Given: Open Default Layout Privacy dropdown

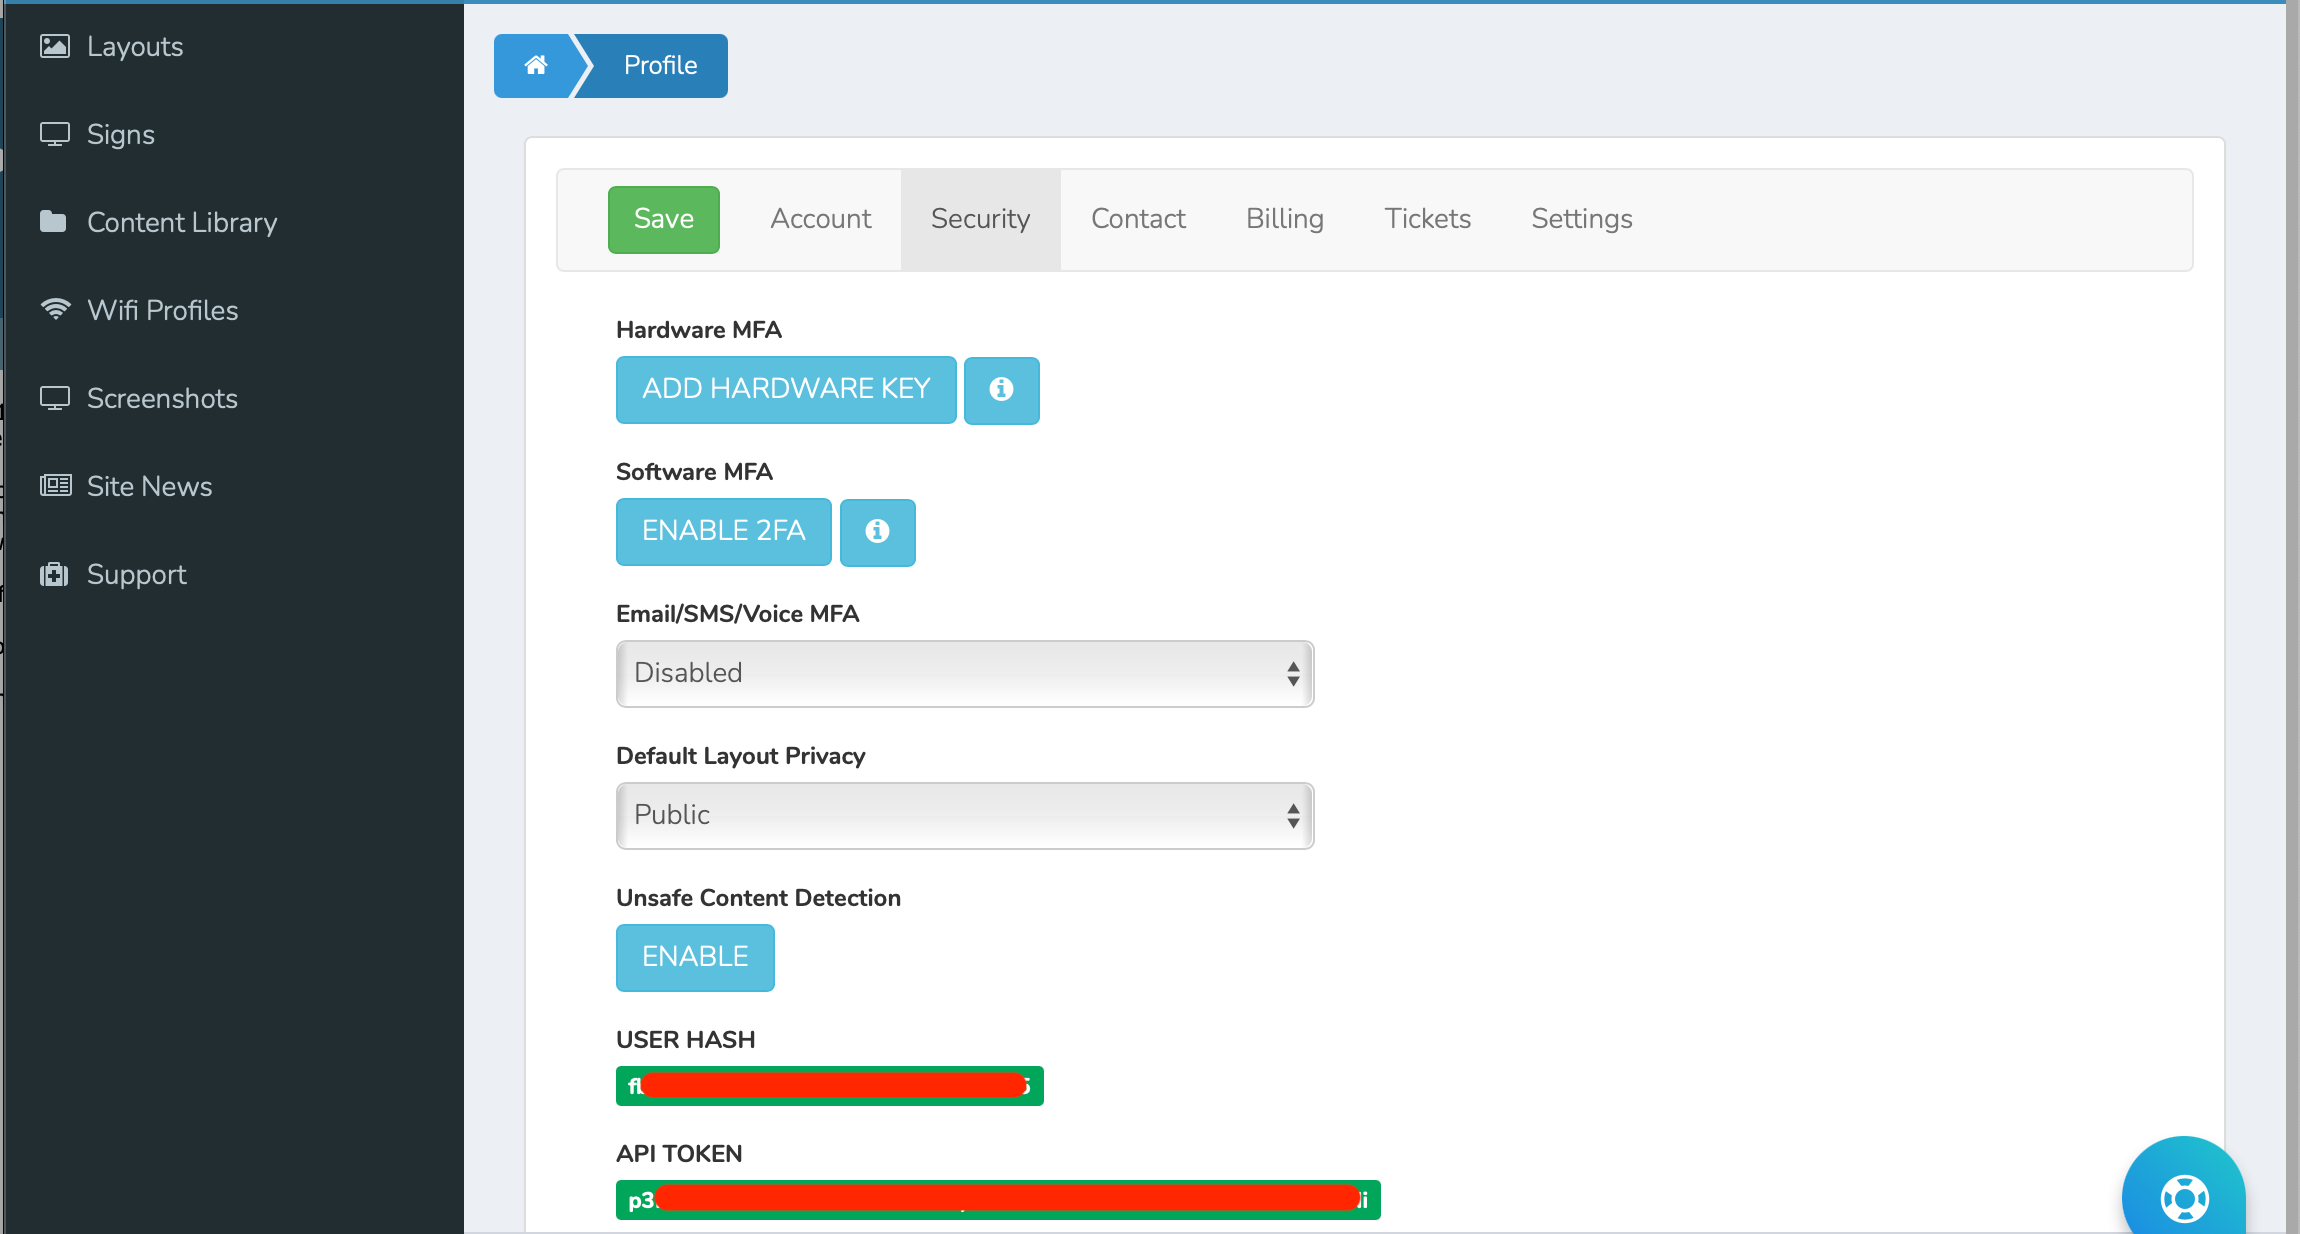Looking at the screenshot, I should tap(964, 816).
